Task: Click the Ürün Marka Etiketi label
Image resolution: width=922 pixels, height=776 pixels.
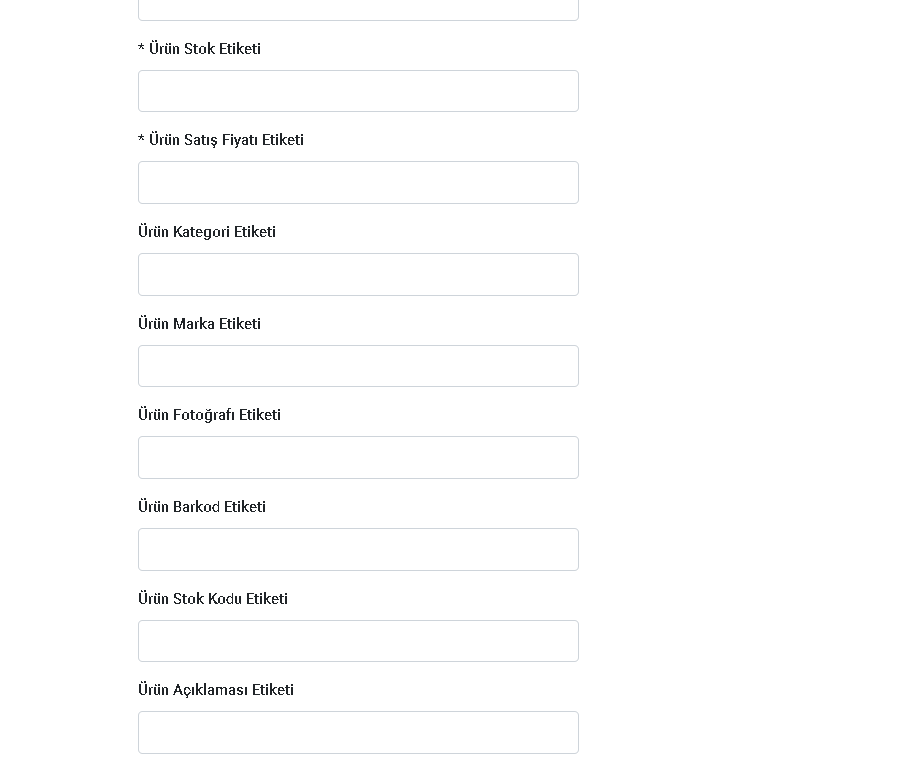Action: (x=199, y=323)
